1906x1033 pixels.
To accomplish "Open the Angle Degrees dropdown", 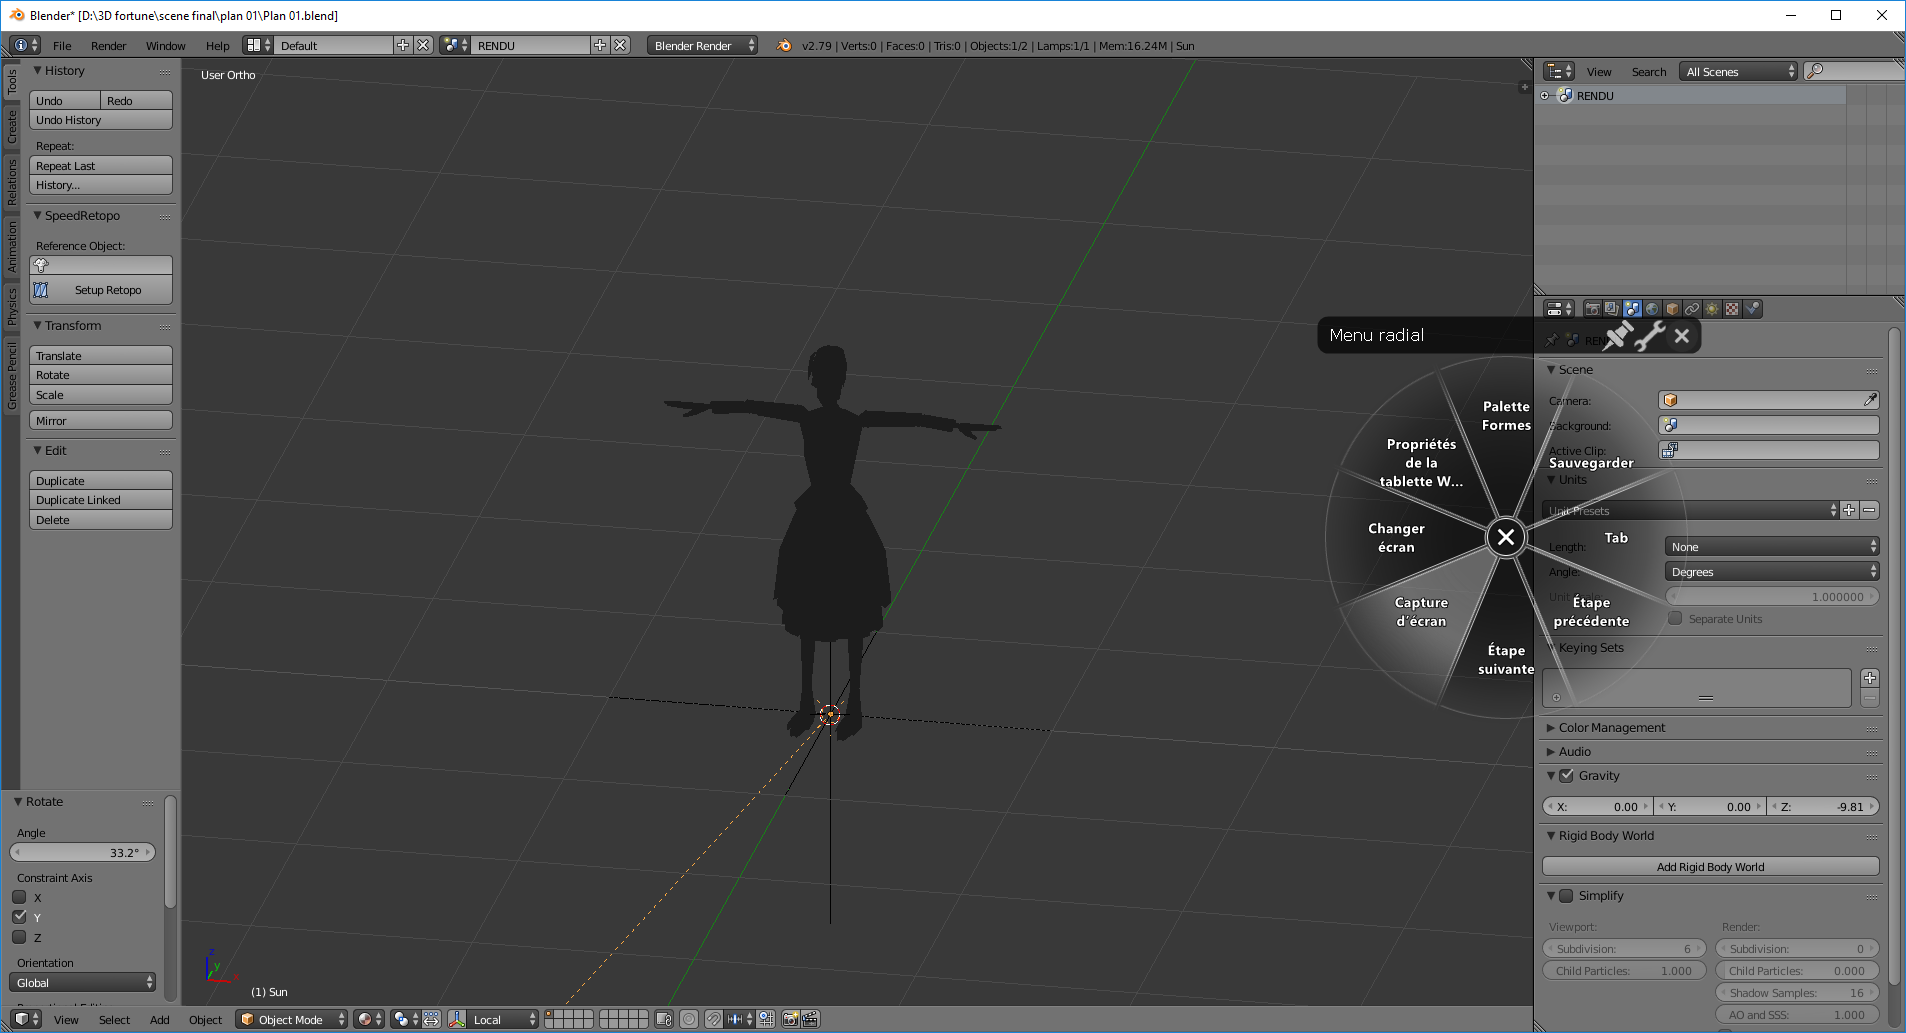I will click(1772, 571).
